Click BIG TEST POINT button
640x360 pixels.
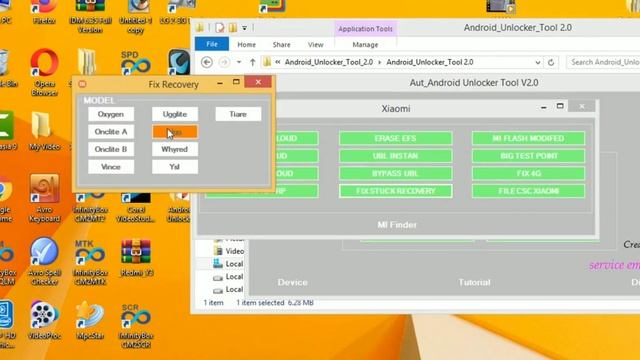tap(529, 156)
